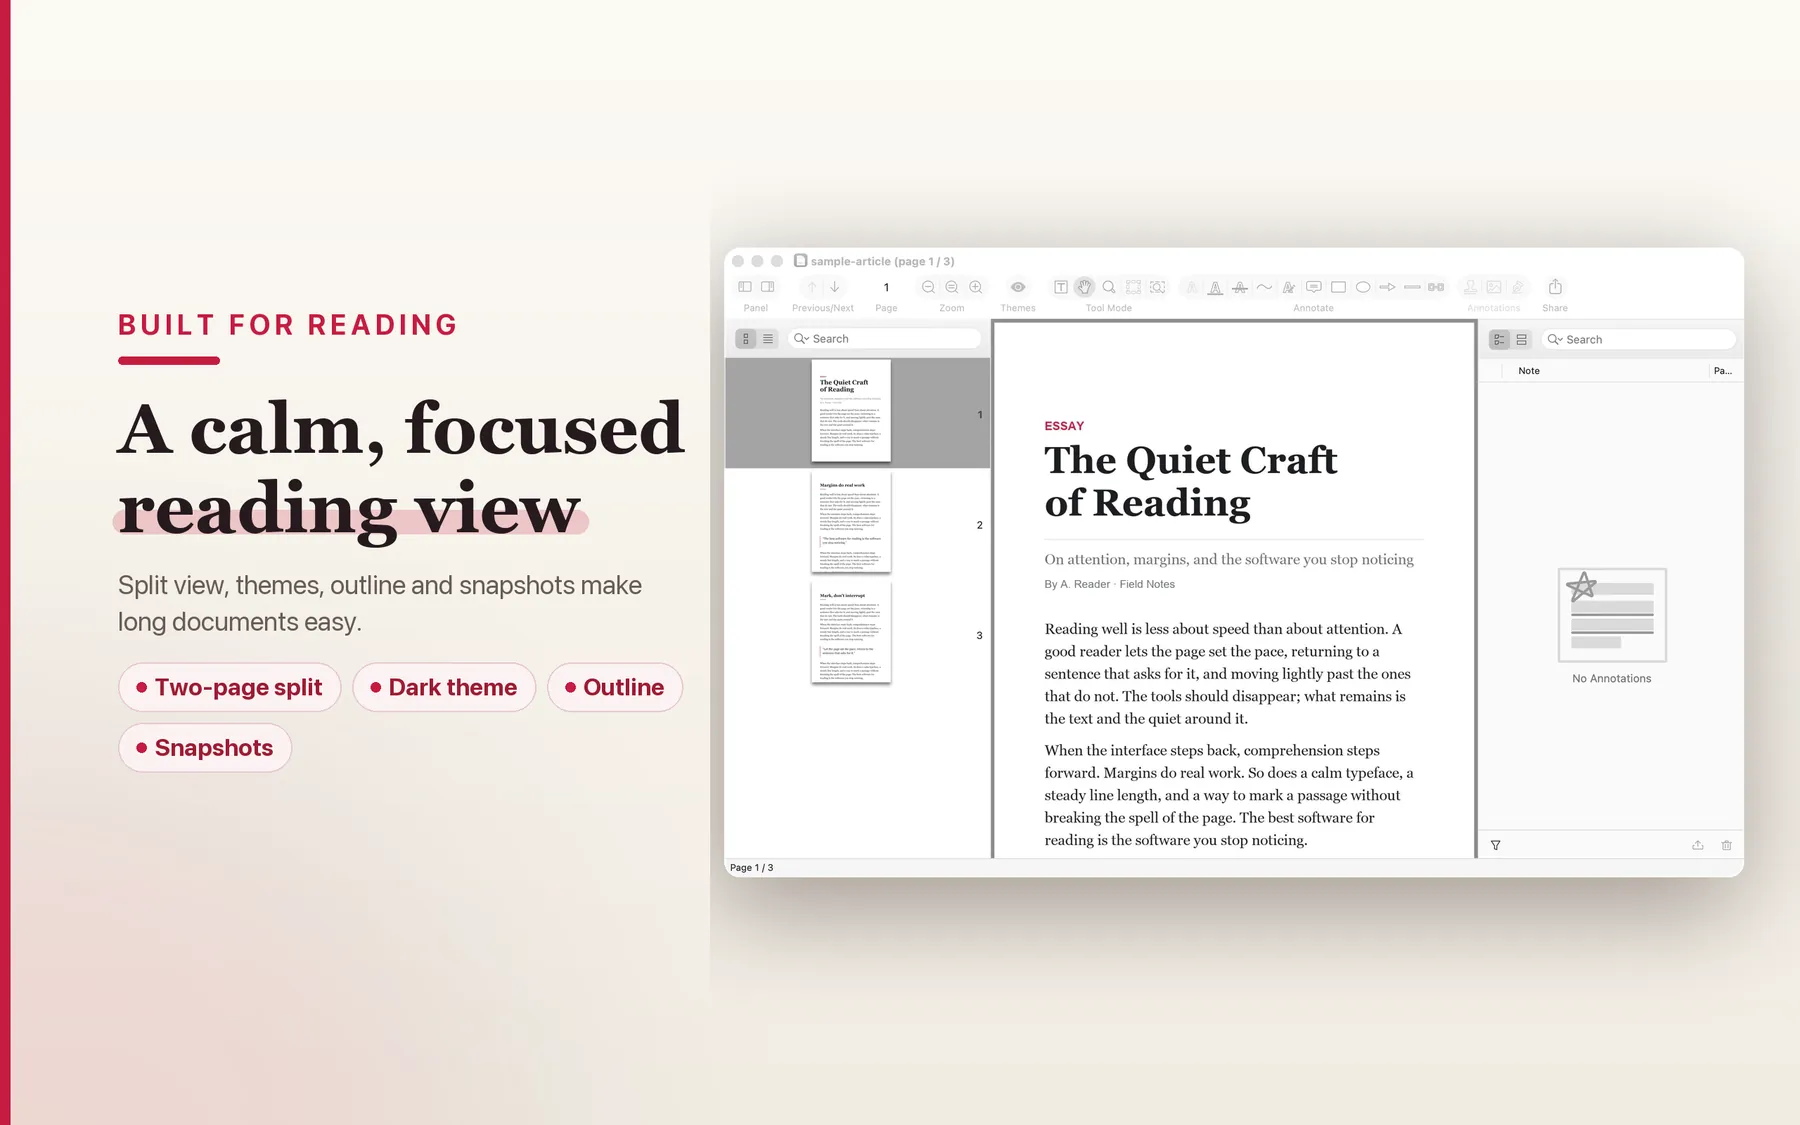The height and width of the screenshot is (1125, 1800).
Task: Select the snapshot tool mode
Action: tap(1157, 287)
